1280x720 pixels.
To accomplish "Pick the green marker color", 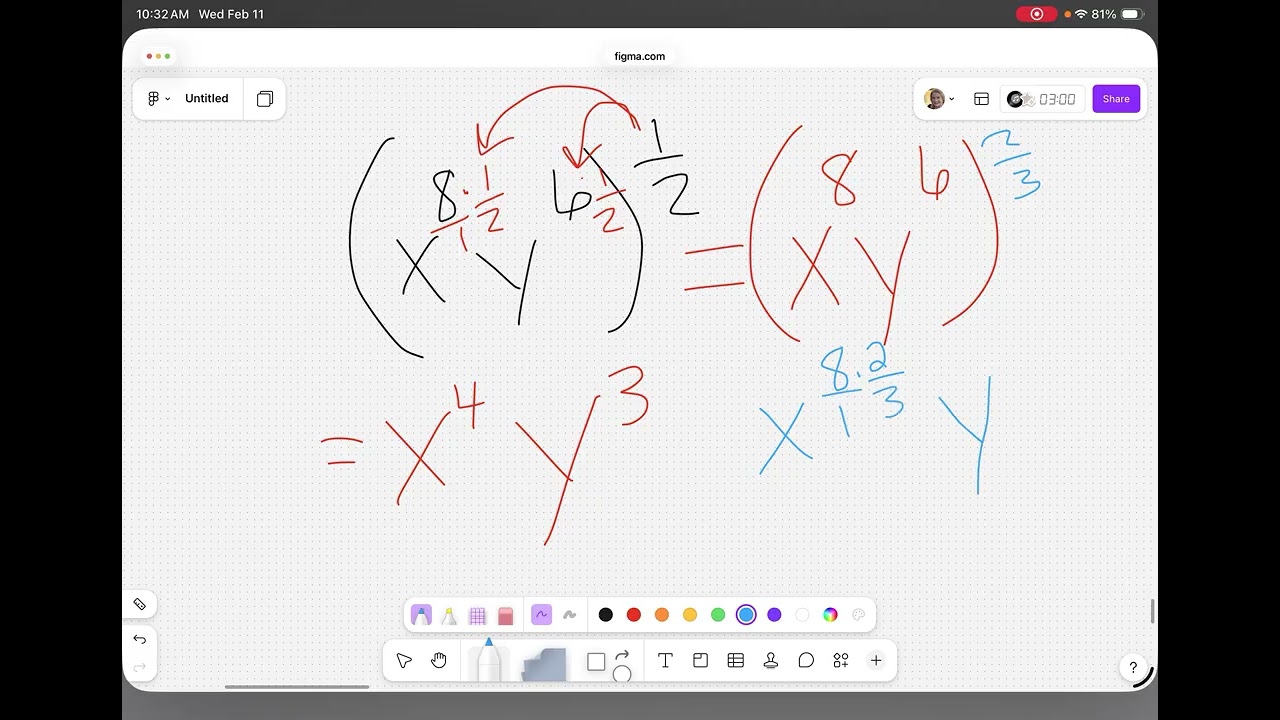I will [x=717, y=615].
